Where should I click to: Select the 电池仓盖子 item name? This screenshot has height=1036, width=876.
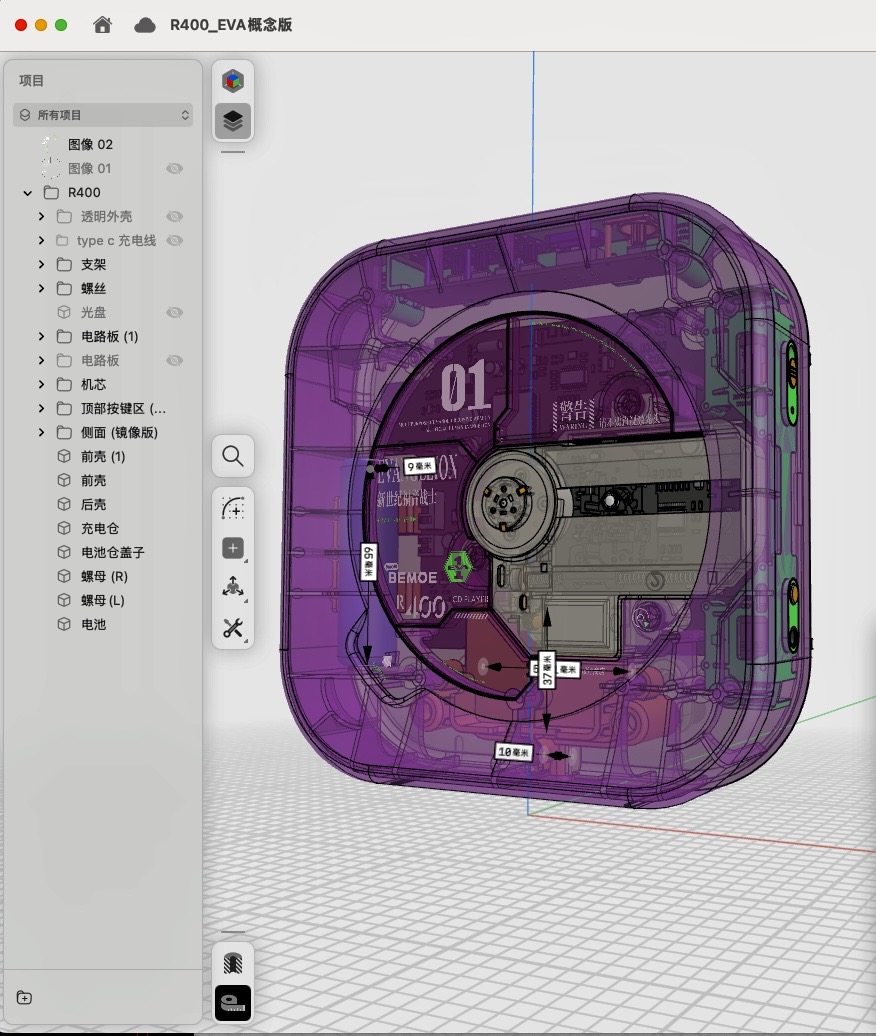[112, 552]
